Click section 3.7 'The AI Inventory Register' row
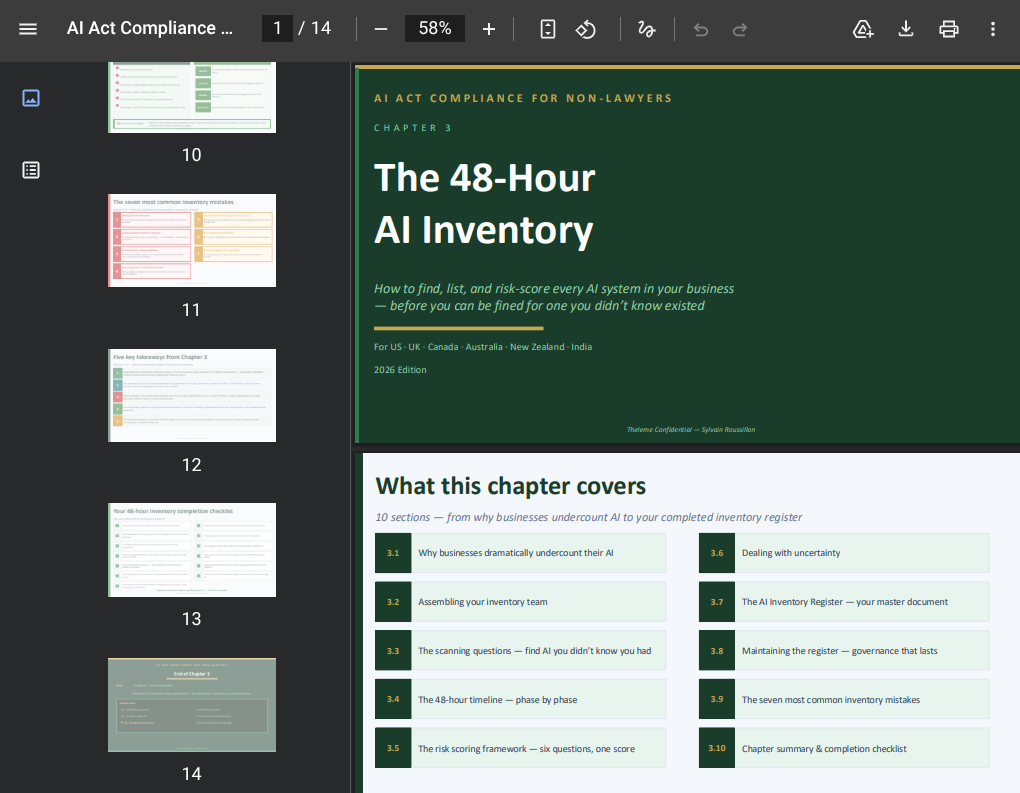 point(844,602)
